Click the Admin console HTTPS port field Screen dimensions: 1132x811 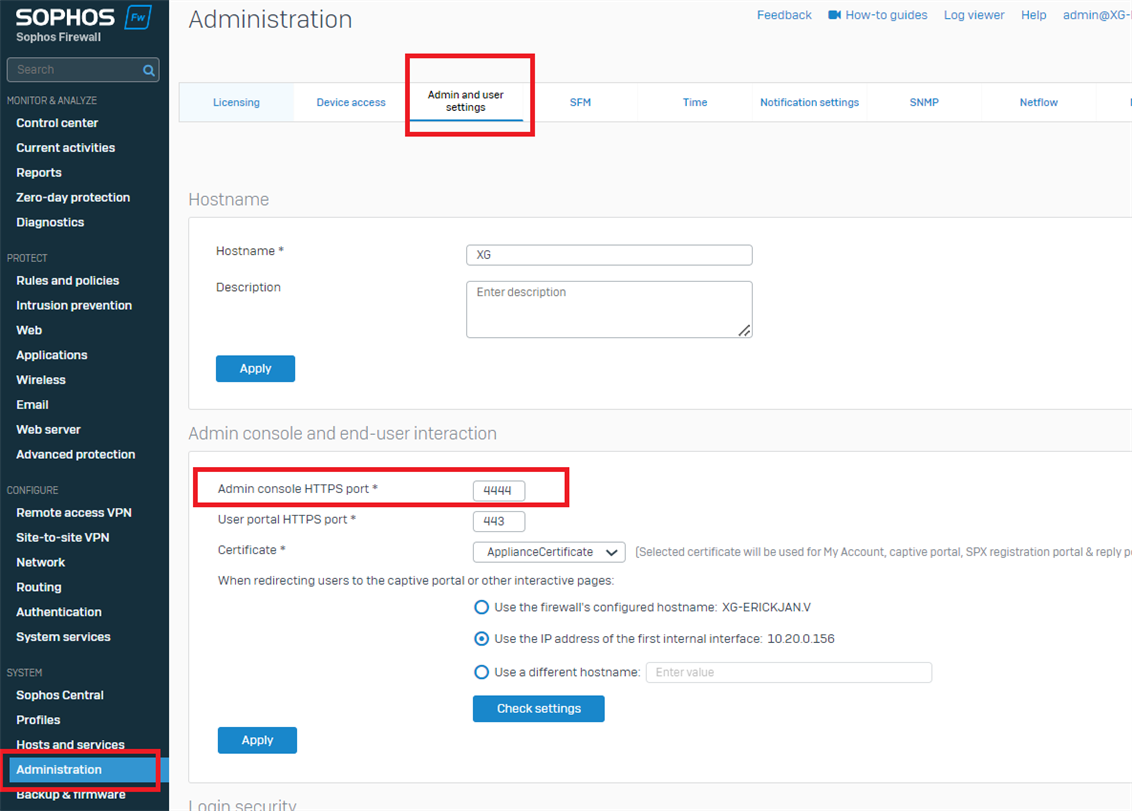[498, 490]
